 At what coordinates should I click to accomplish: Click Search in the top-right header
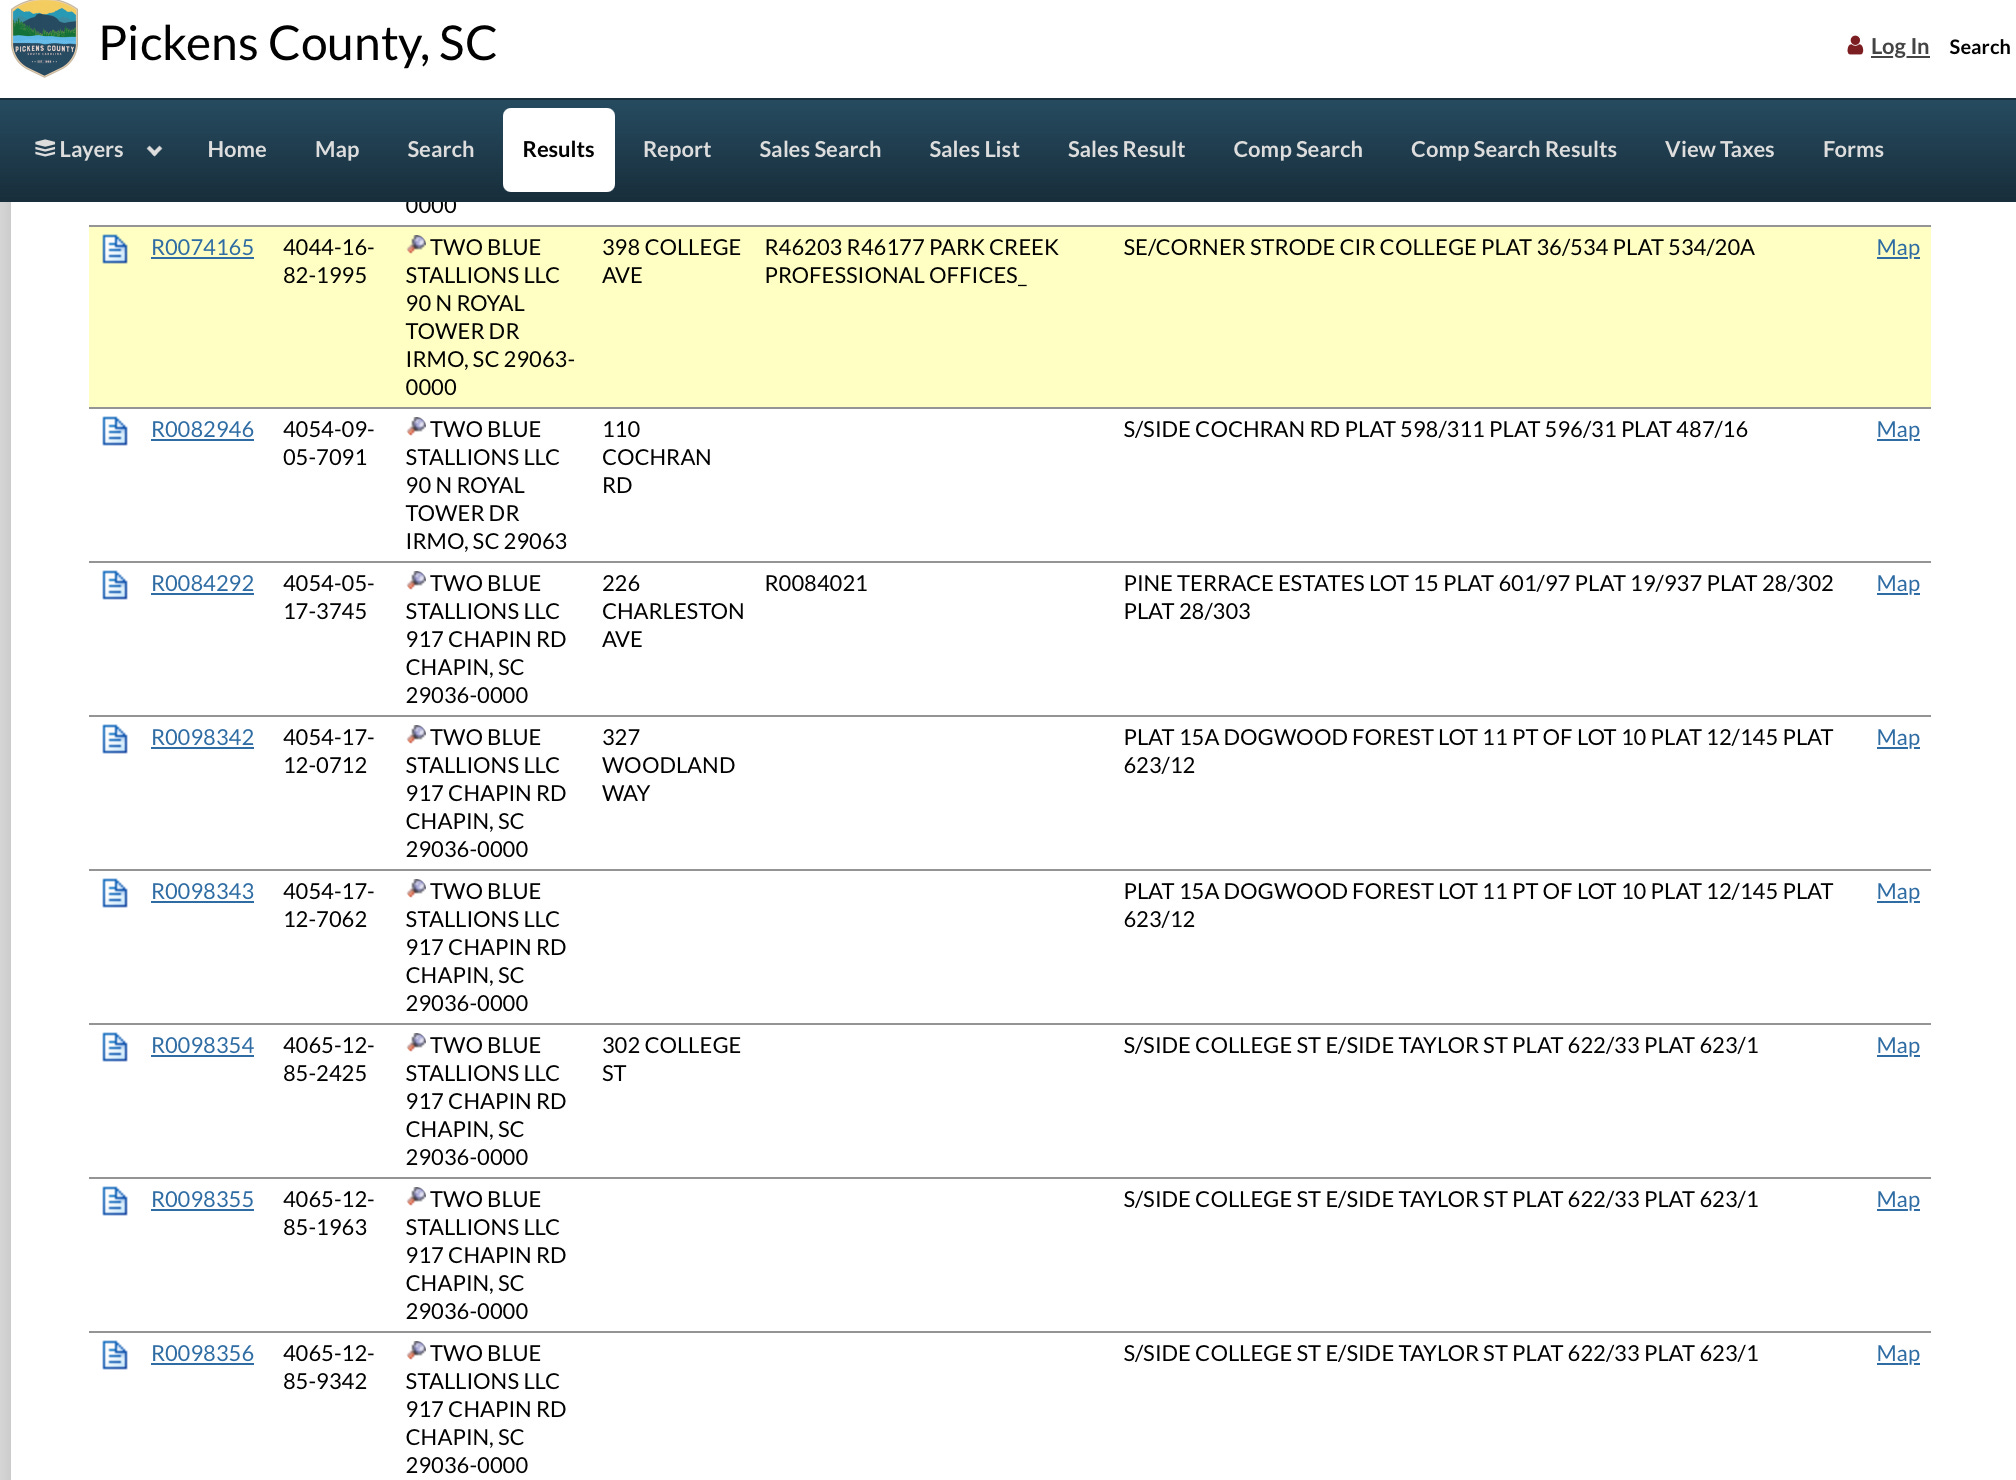[x=1978, y=47]
